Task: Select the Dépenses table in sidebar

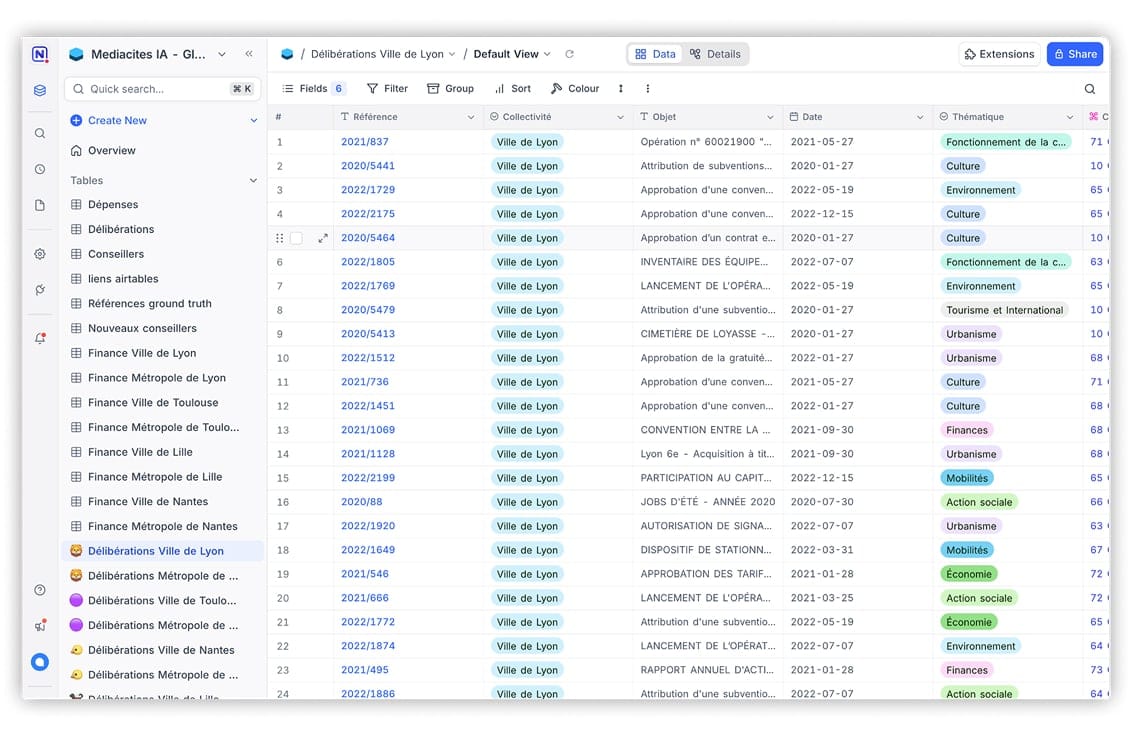Action: 113,205
